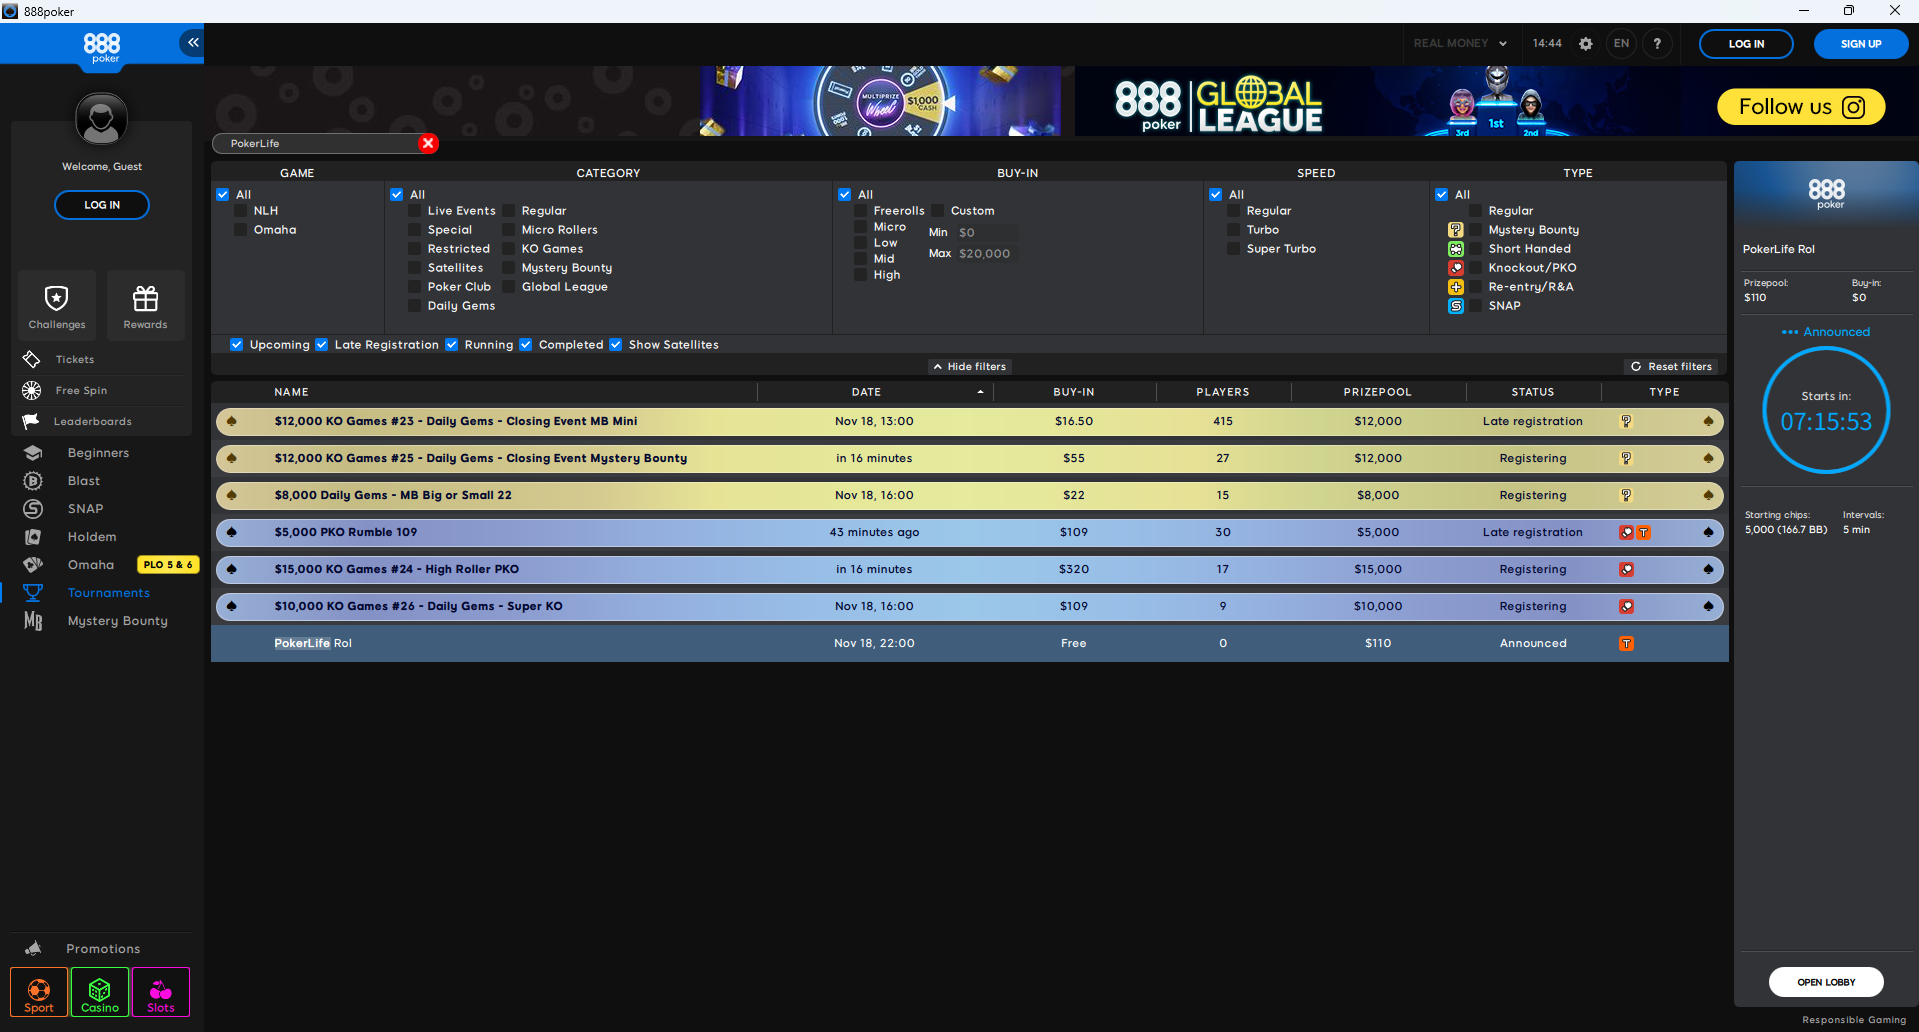Open the Challenges panel
Viewport: 1919px width, 1032px height.
coord(56,304)
